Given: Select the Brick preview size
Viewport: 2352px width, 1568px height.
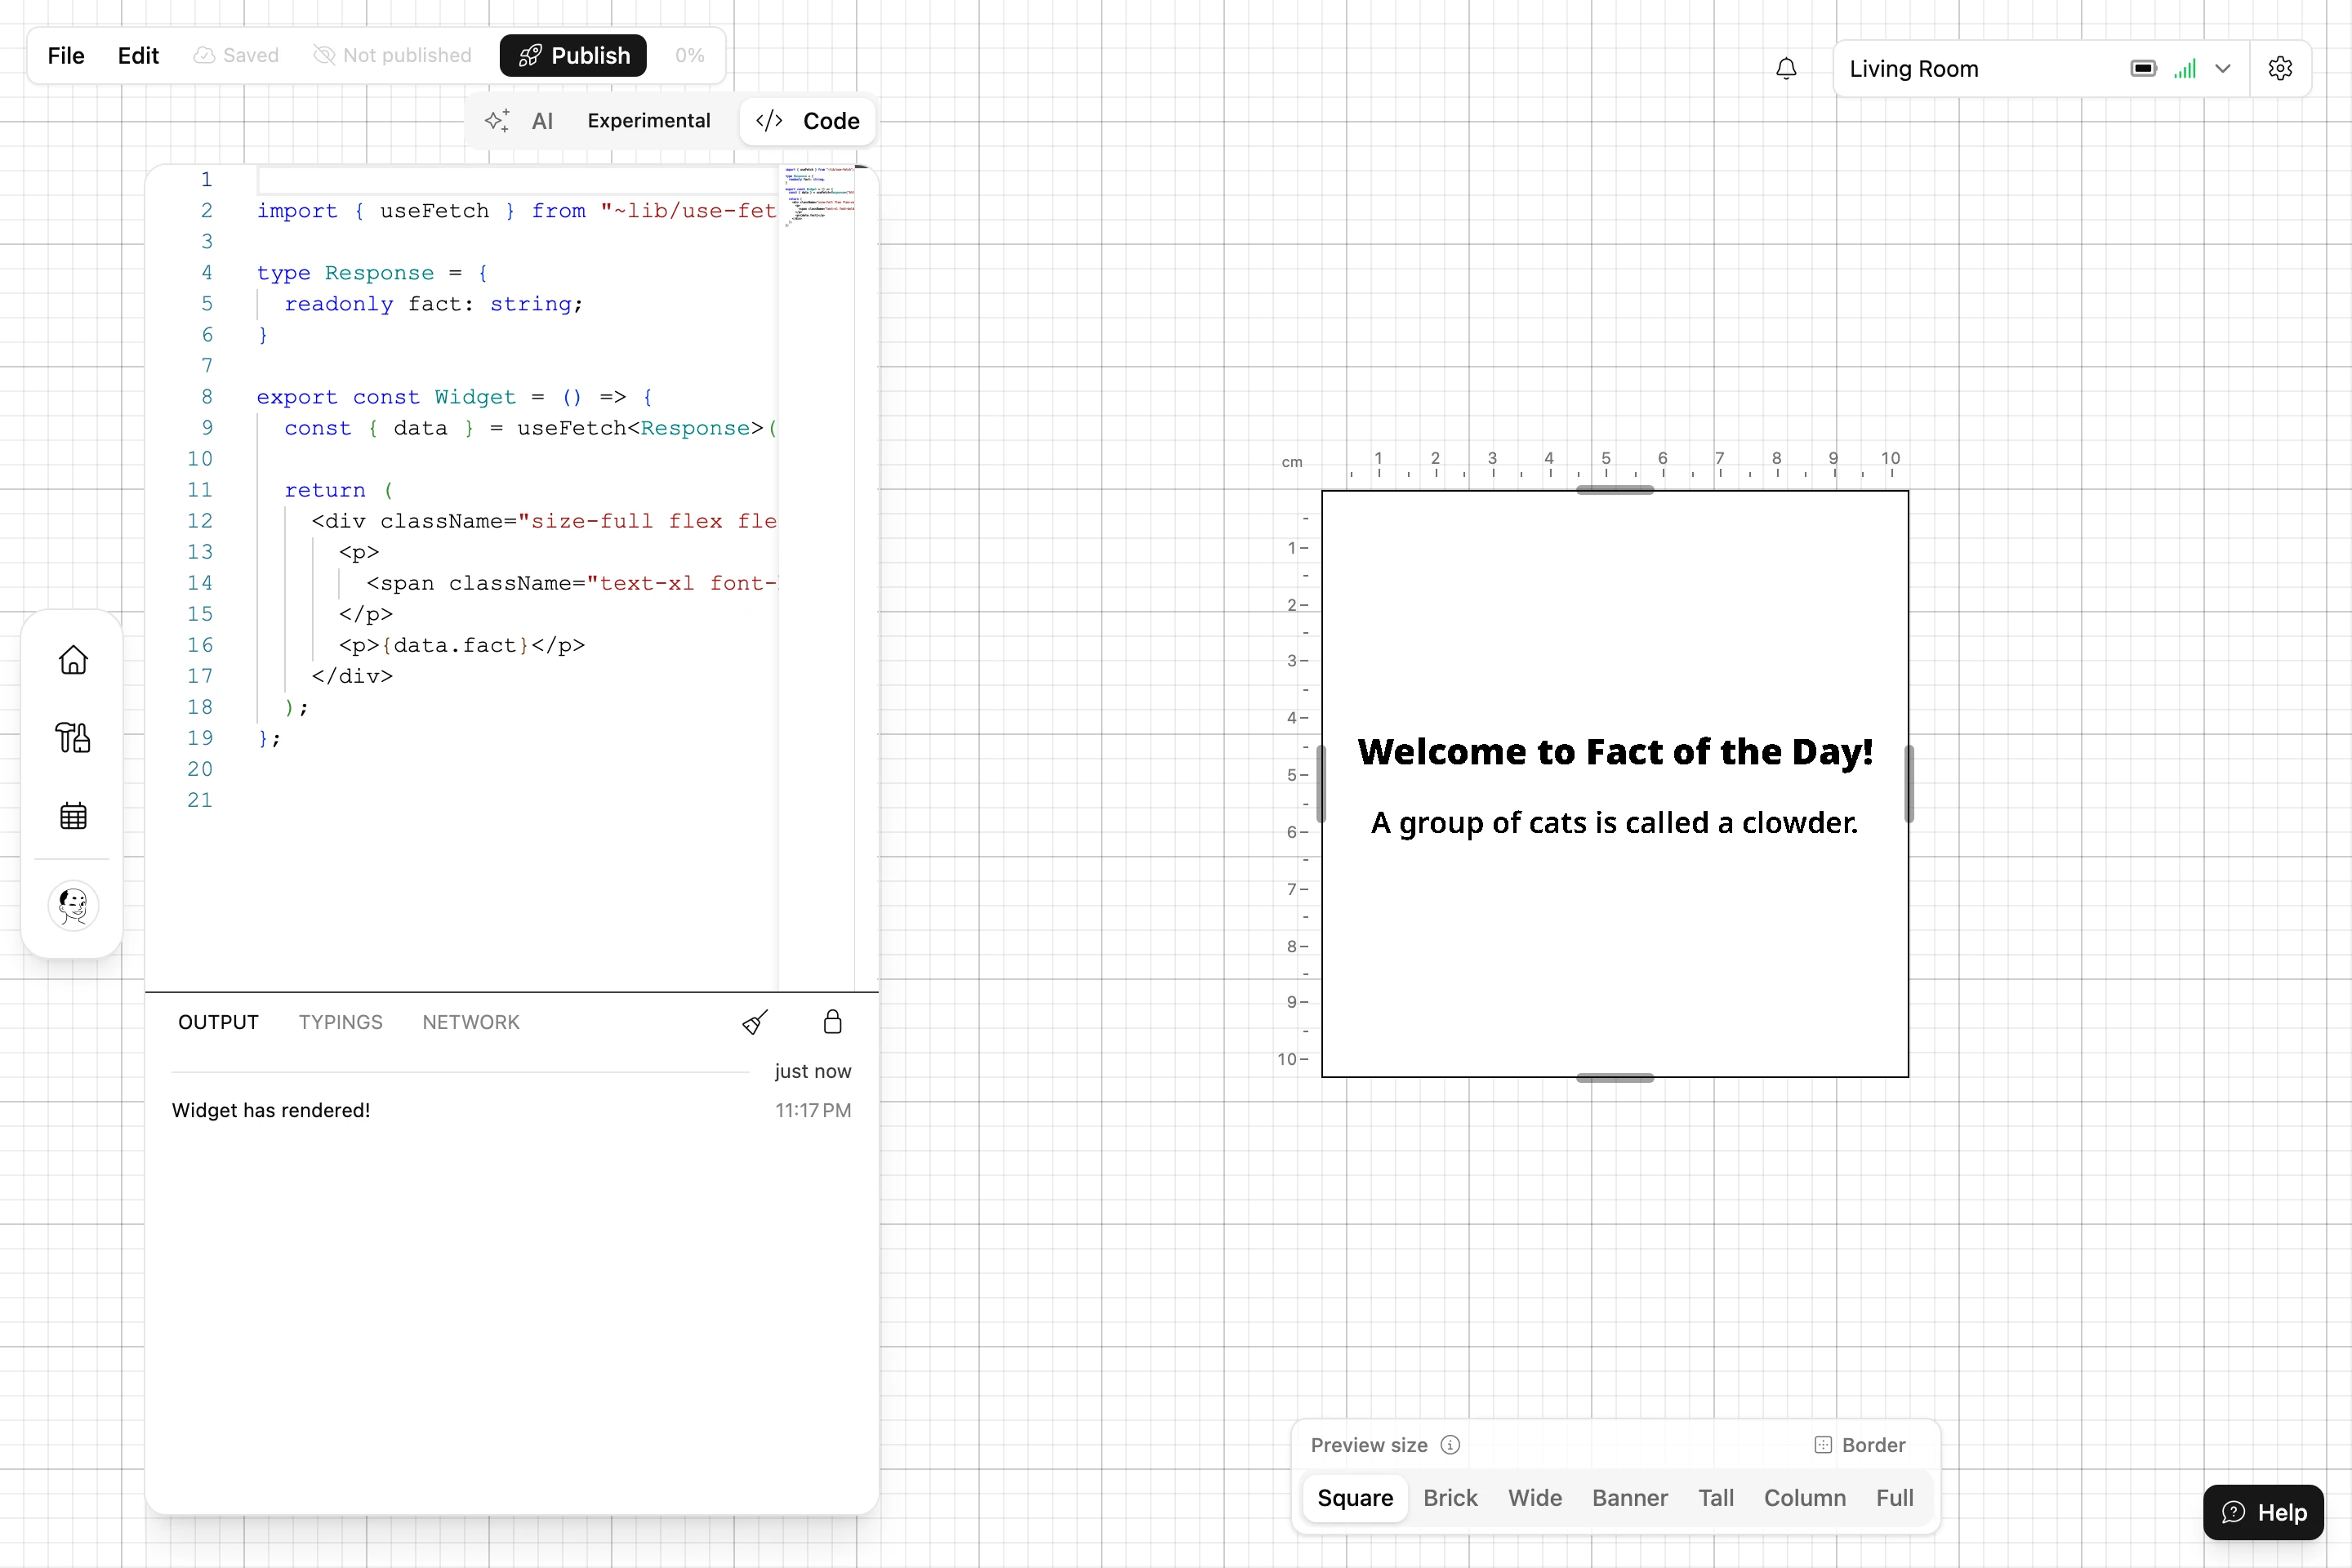Looking at the screenshot, I should (x=1450, y=1498).
